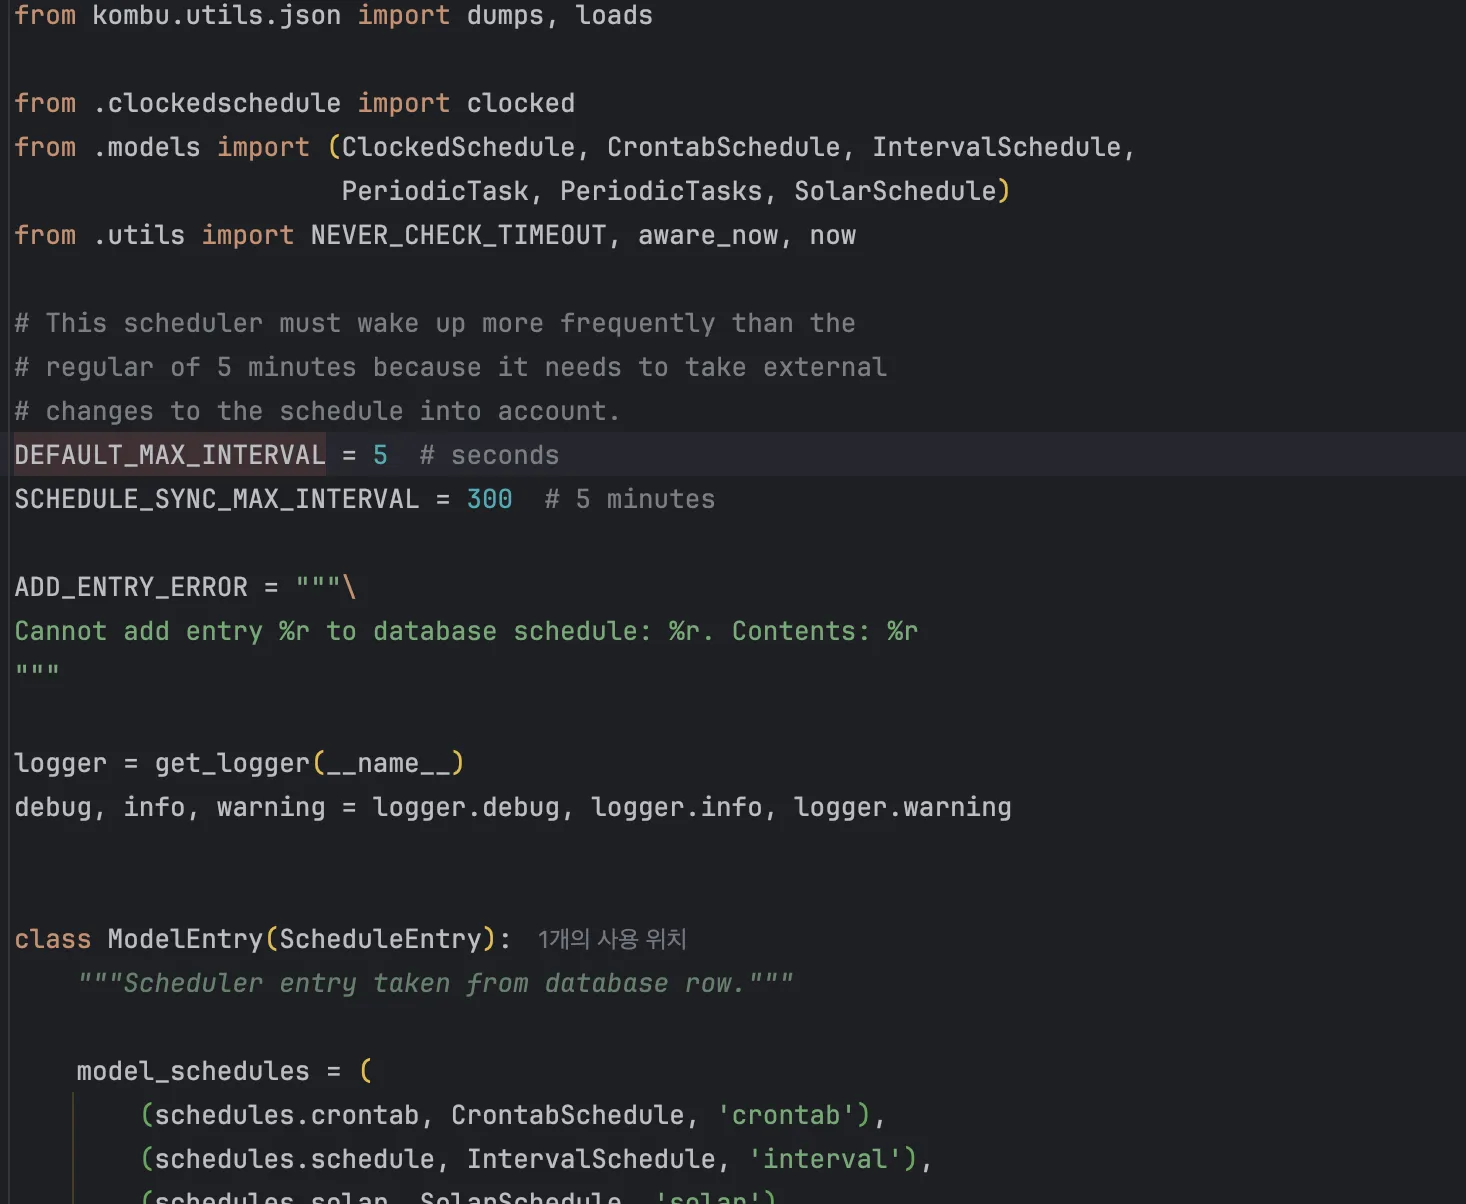Place the caret on DEFAULT_MAX_INTERVAL
Image resolution: width=1466 pixels, height=1204 pixels.
pos(168,455)
